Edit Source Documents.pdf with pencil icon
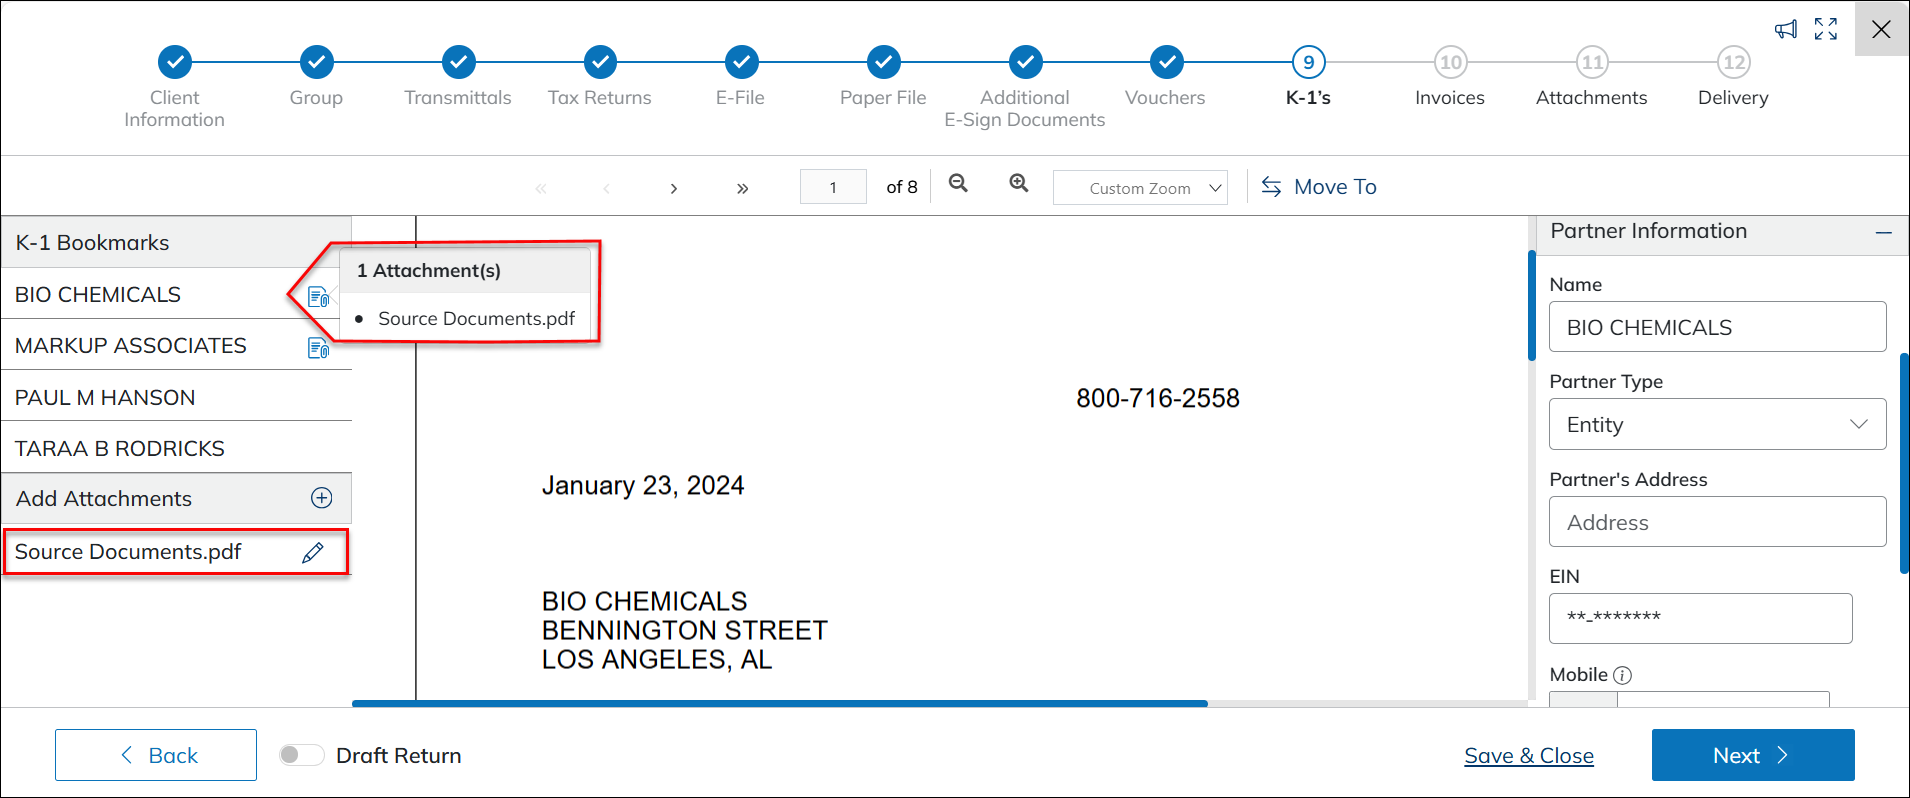1910x798 pixels. tap(313, 552)
